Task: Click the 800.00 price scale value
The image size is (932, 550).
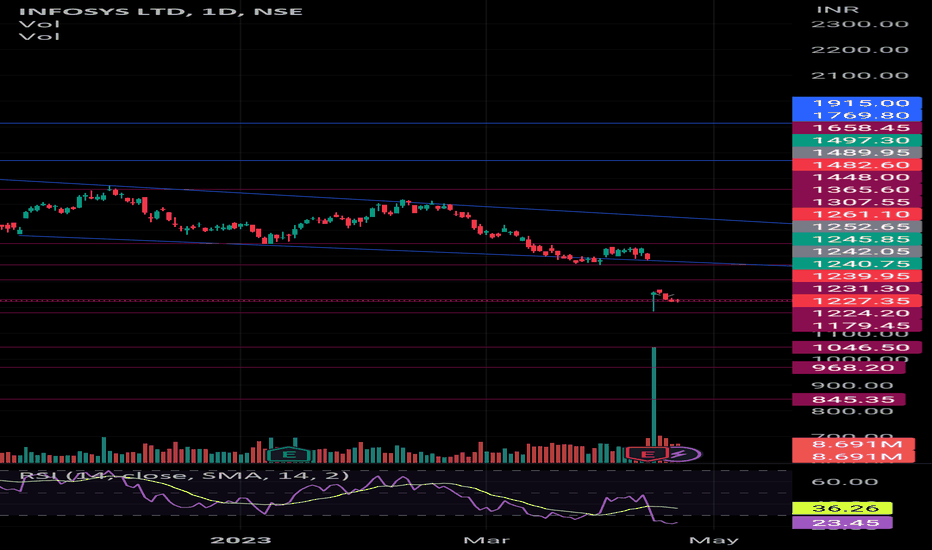Action: click(852, 411)
